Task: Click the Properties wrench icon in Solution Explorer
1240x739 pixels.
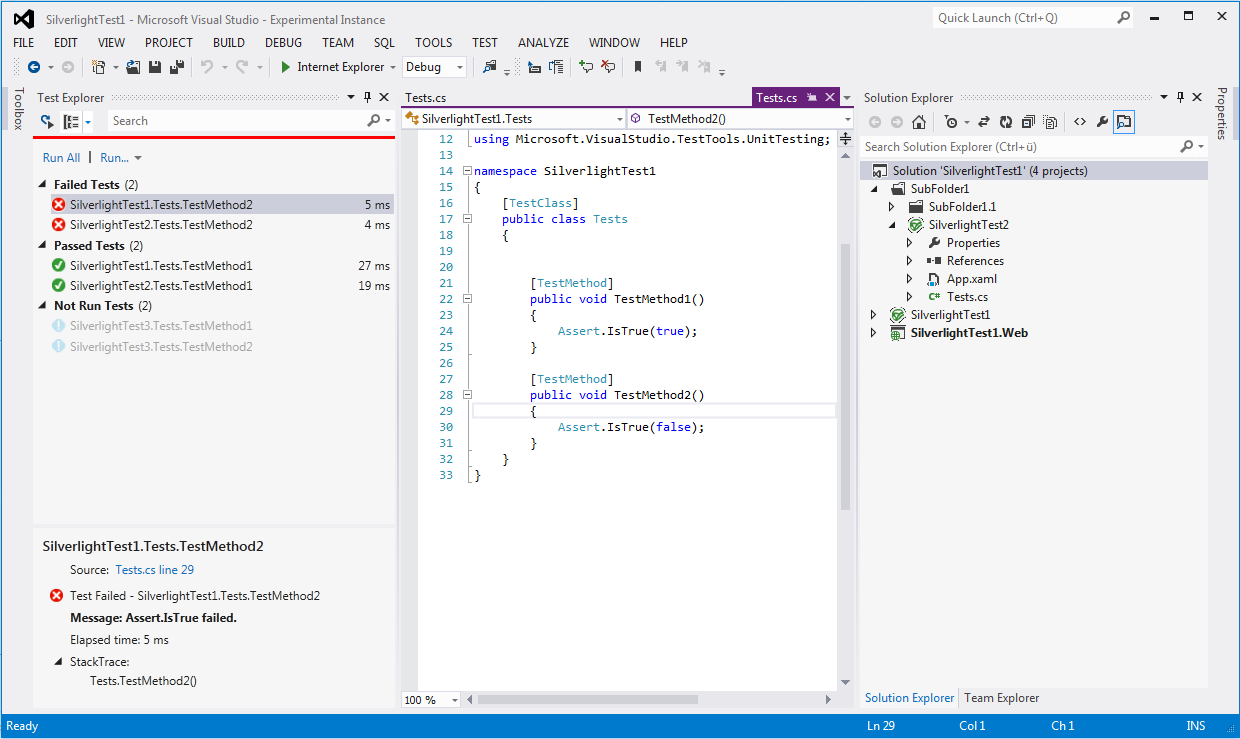Action: [x=1102, y=122]
